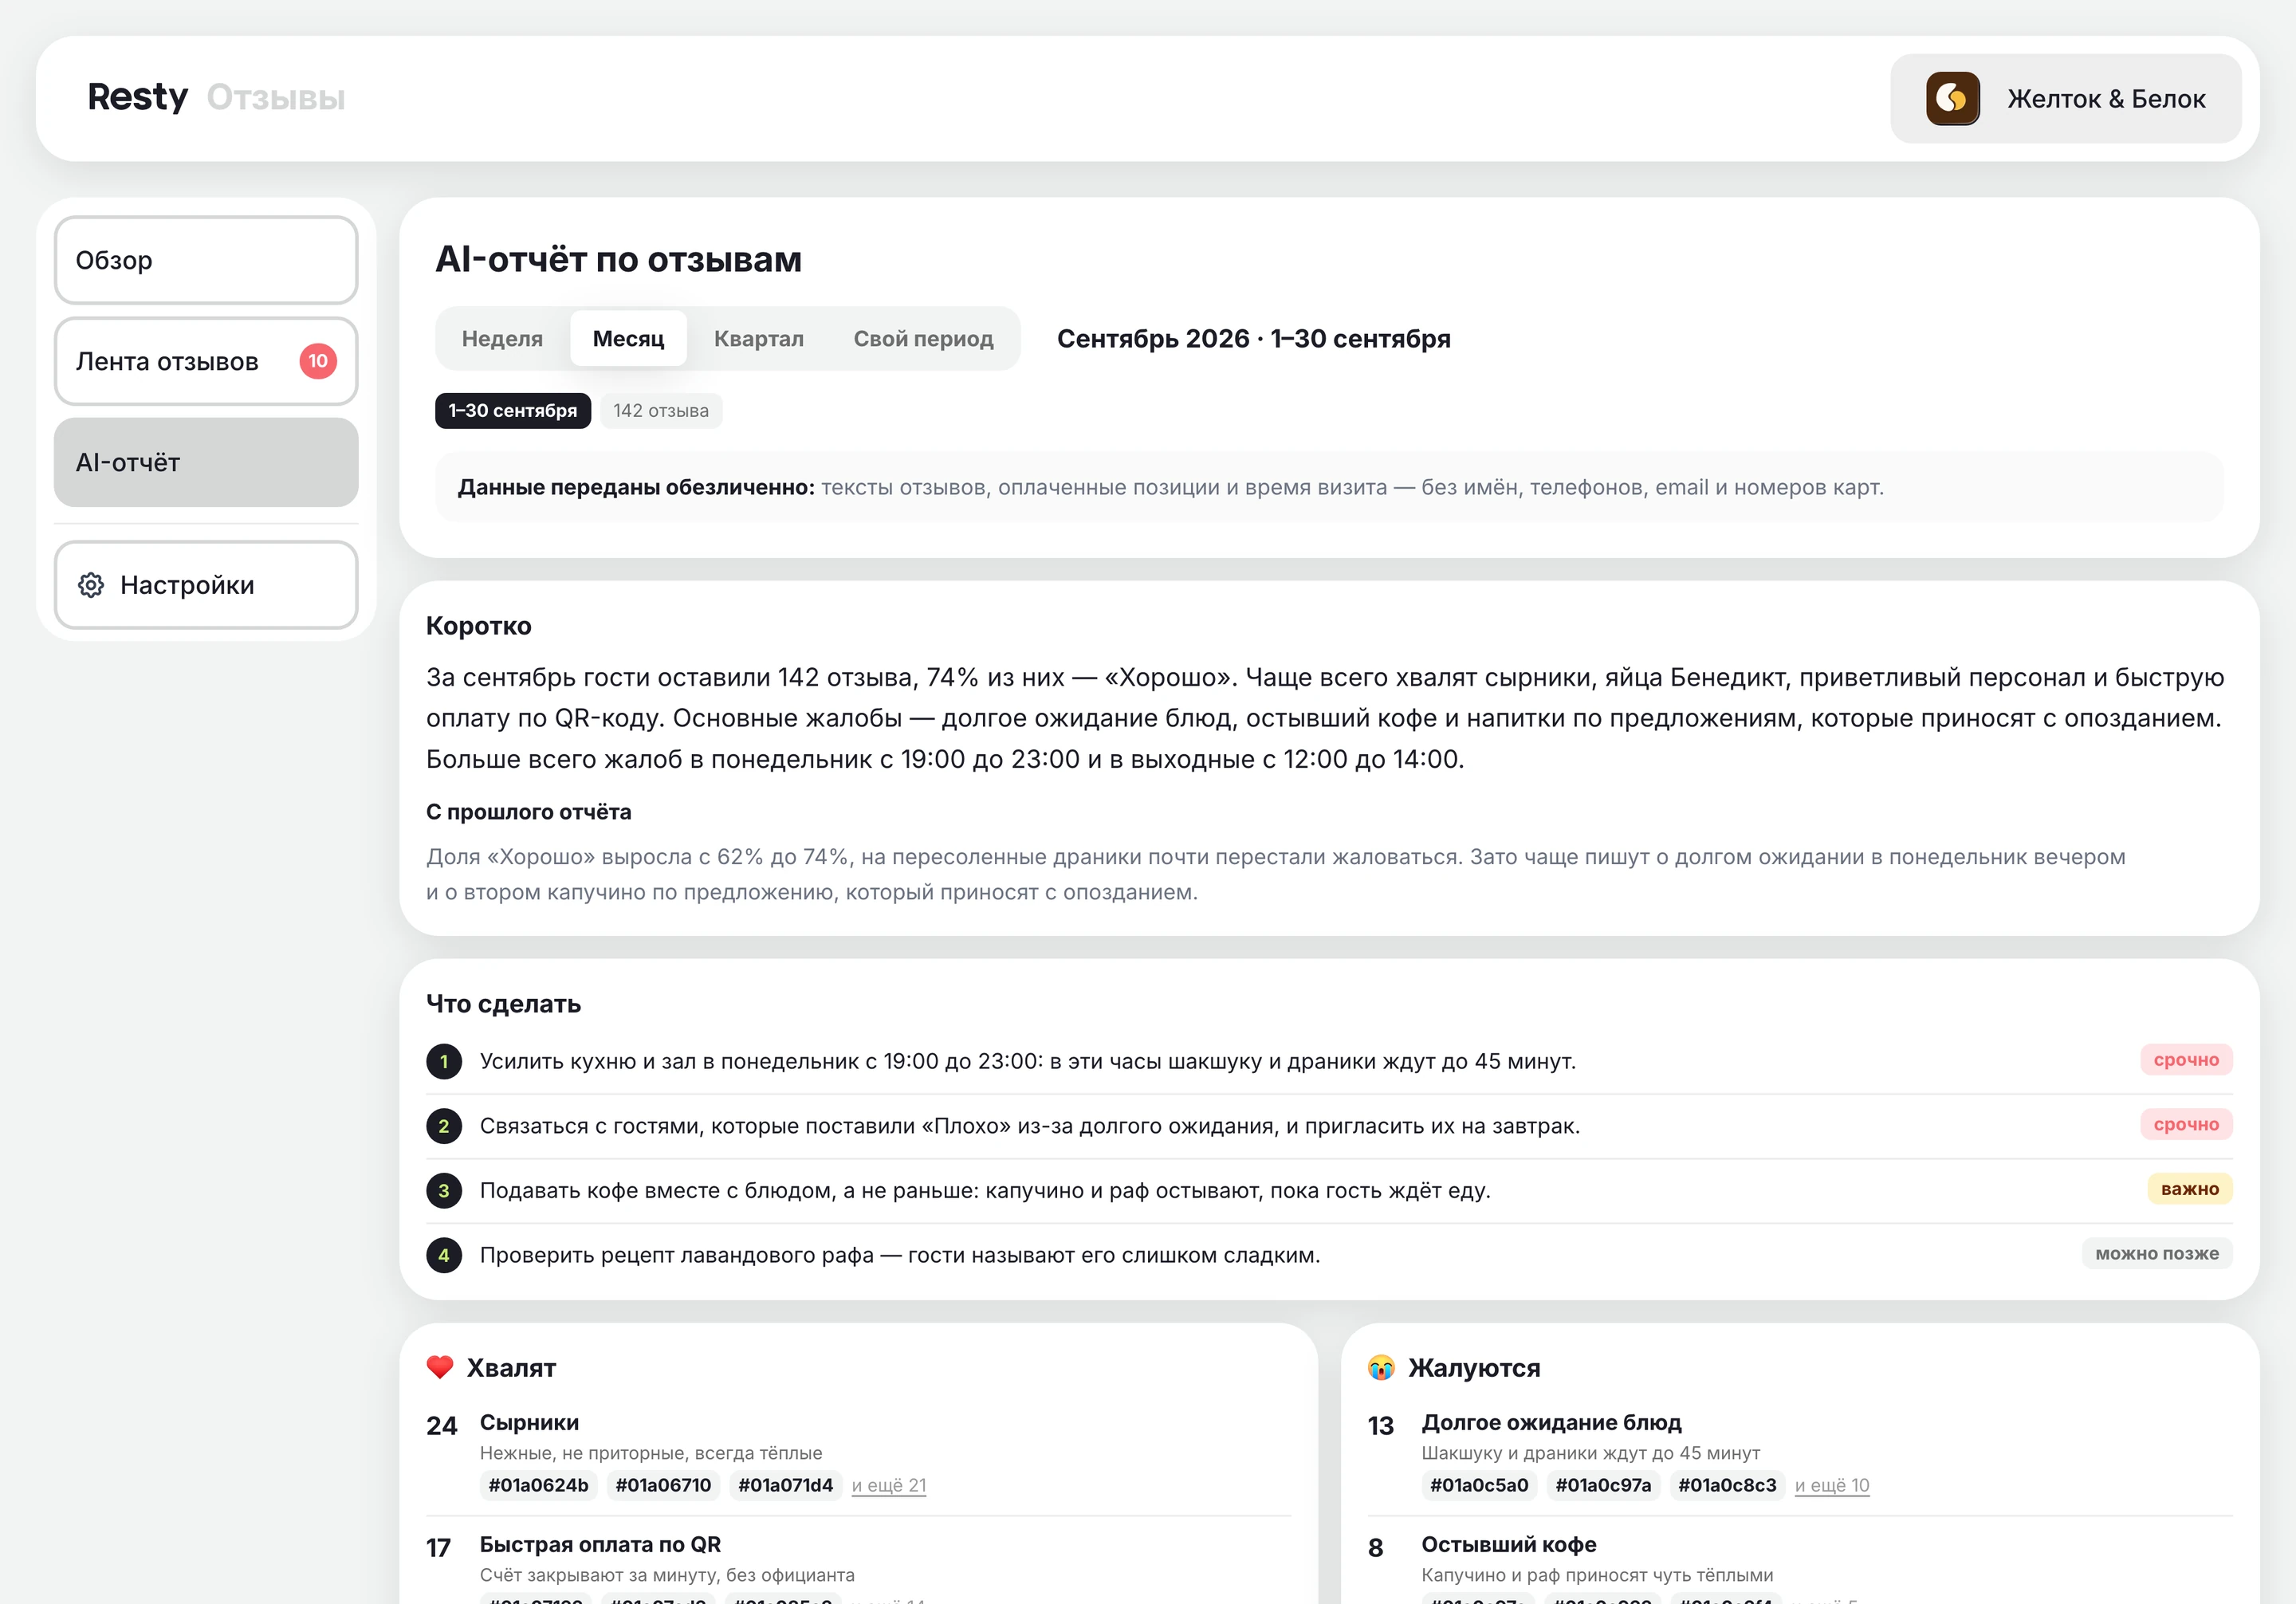This screenshot has width=2296, height=1604.
Task: Open the Обзор section in the sidebar
Action: (x=206, y=260)
